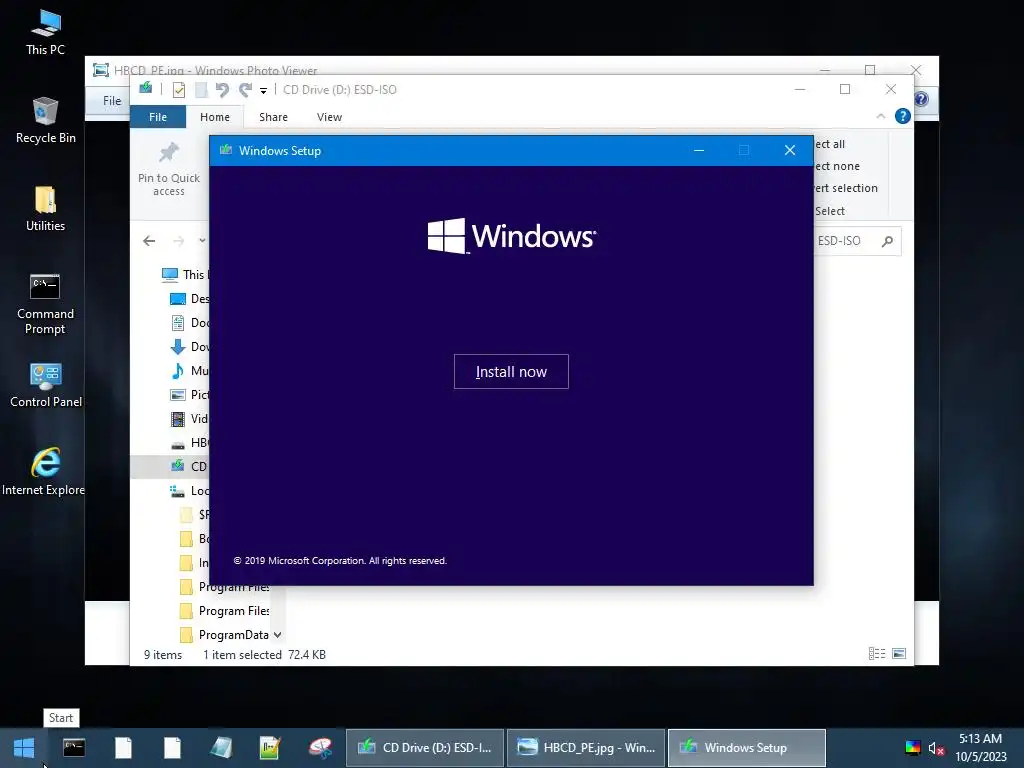Select Videos in navigation tree

click(189, 419)
